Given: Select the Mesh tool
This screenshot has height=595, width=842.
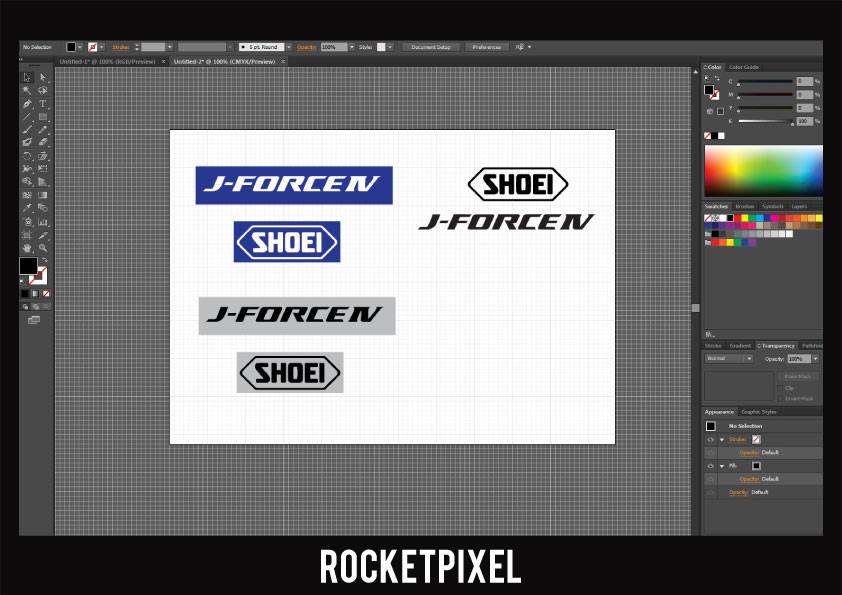Looking at the screenshot, I should point(27,195).
